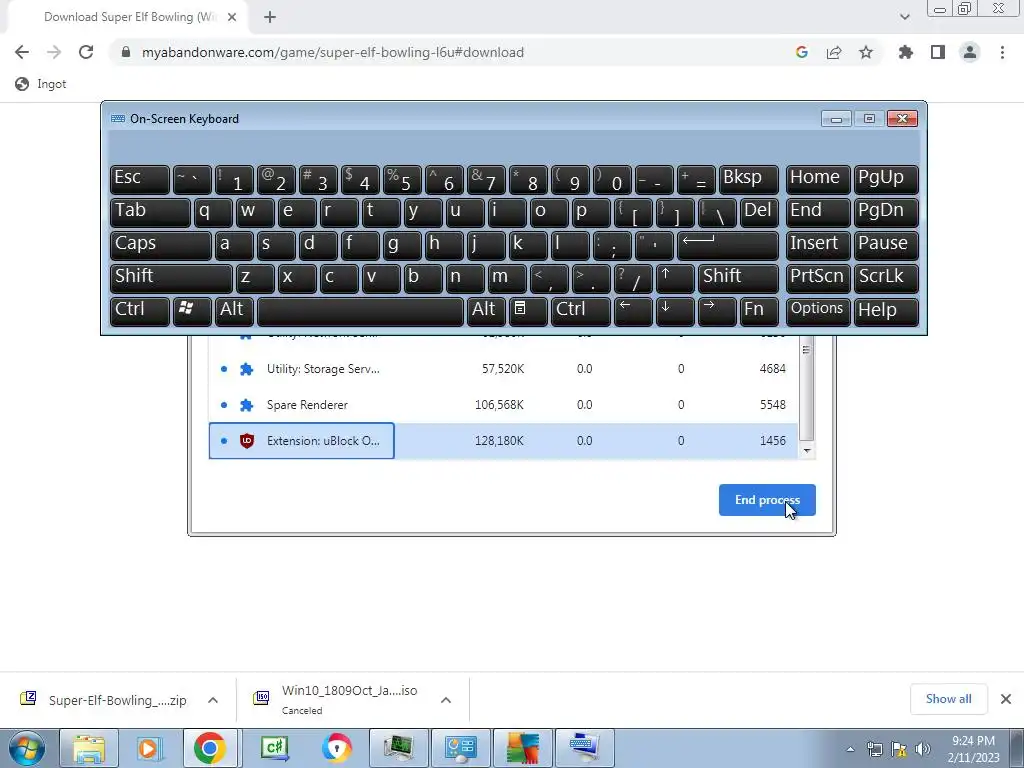Click the Help key on keyboard
The height and width of the screenshot is (768, 1024).
coord(886,311)
